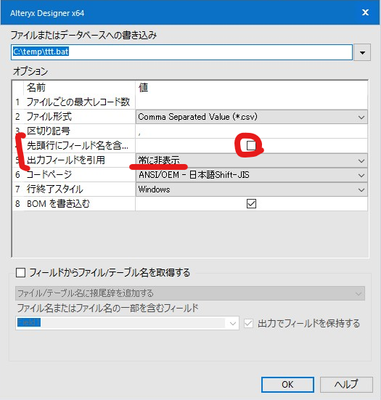Select the コードページ row label

[x=49, y=174]
